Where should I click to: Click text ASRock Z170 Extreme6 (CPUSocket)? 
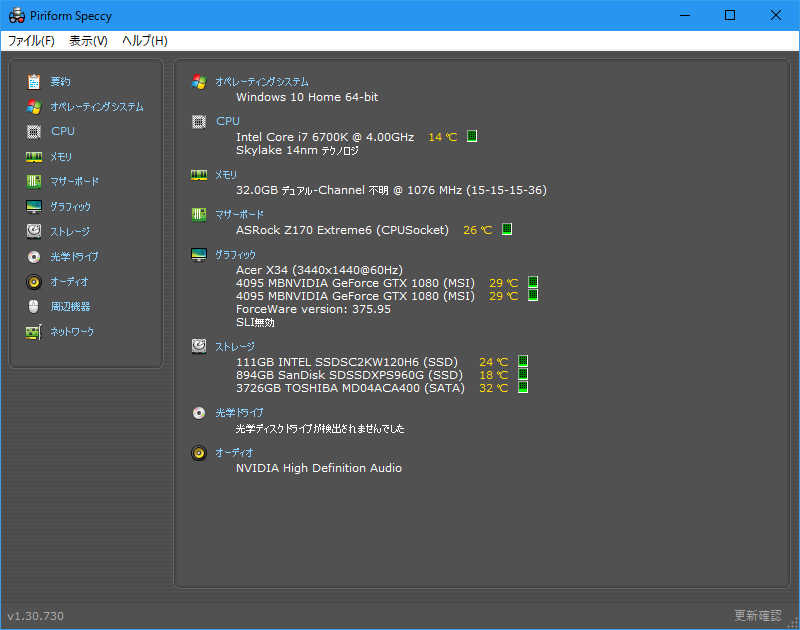point(342,230)
